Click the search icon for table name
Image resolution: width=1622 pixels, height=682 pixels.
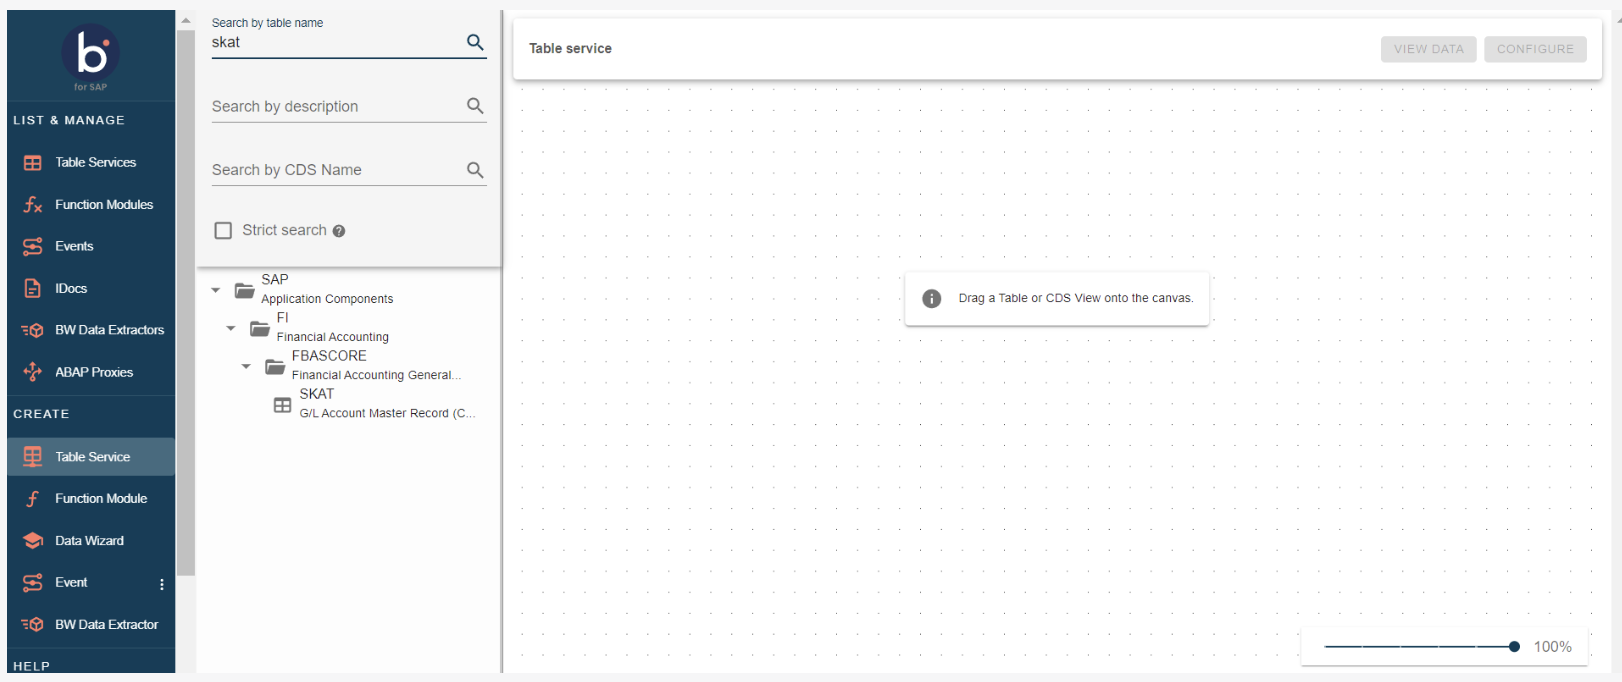pos(475,42)
